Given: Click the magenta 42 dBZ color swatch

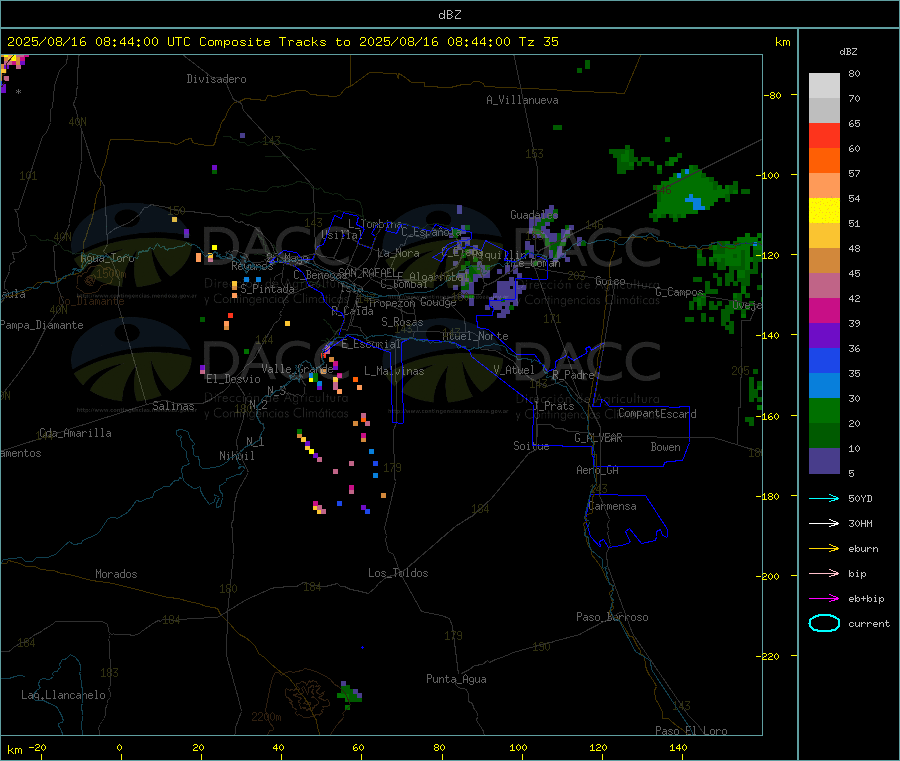Looking at the screenshot, I should pyautogui.click(x=824, y=310).
